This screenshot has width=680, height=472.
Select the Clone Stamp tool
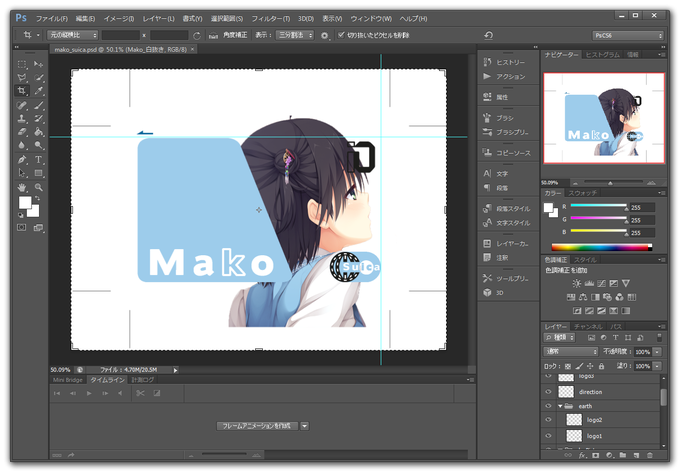[22, 118]
